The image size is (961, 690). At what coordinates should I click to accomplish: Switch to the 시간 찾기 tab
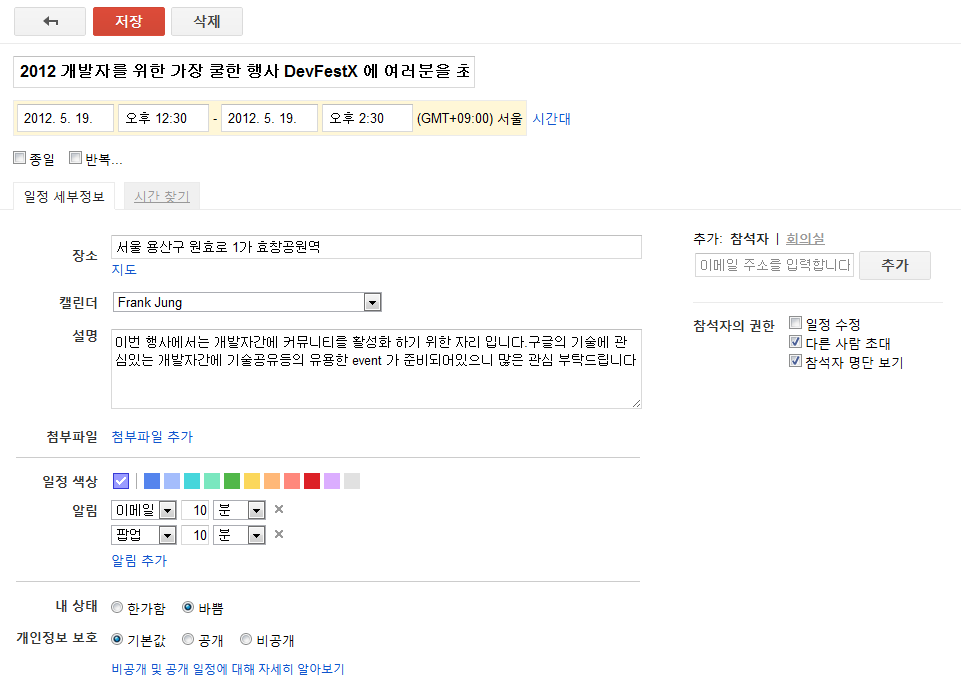coord(162,197)
